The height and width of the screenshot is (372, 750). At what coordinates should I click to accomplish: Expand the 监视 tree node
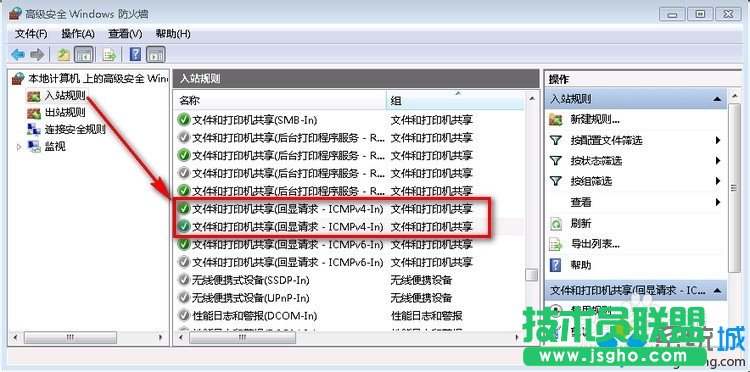click(x=19, y=146)
